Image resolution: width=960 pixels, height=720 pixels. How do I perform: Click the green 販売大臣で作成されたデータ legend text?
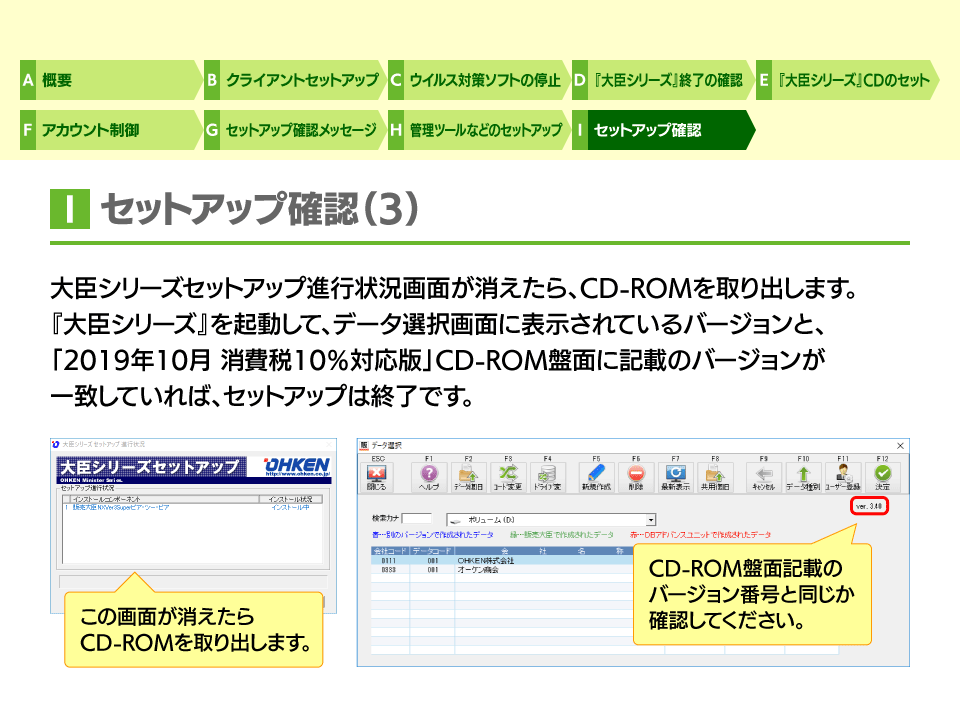click(561, 535)
